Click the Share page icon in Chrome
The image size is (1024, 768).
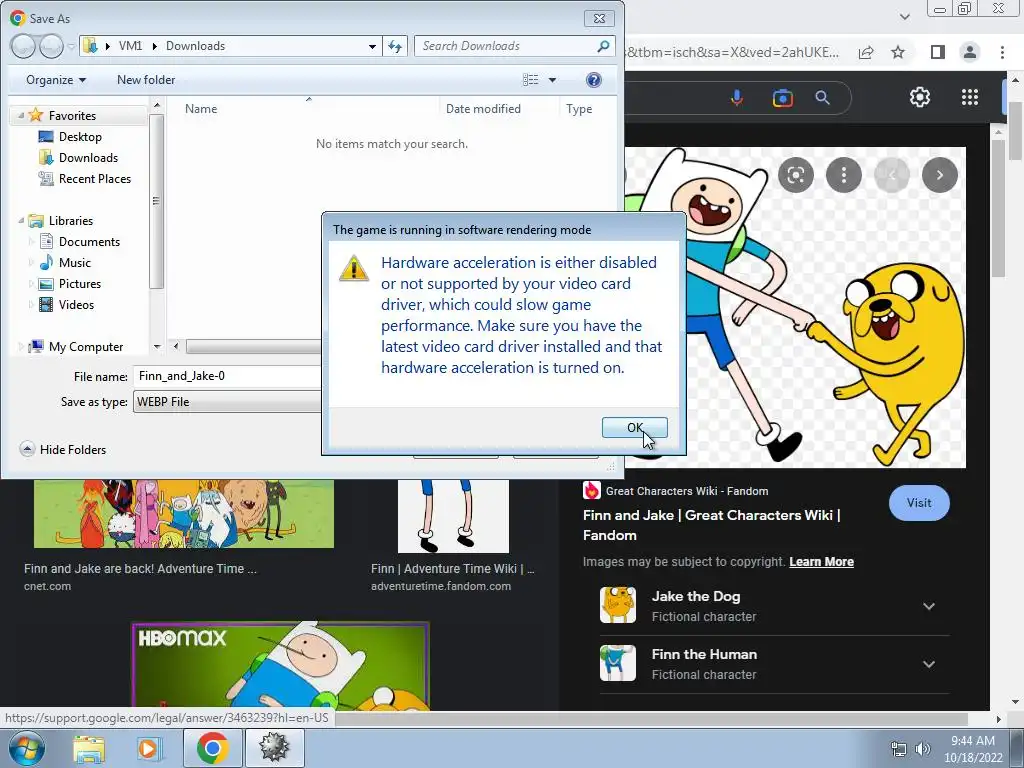click(x=866, y=52)
